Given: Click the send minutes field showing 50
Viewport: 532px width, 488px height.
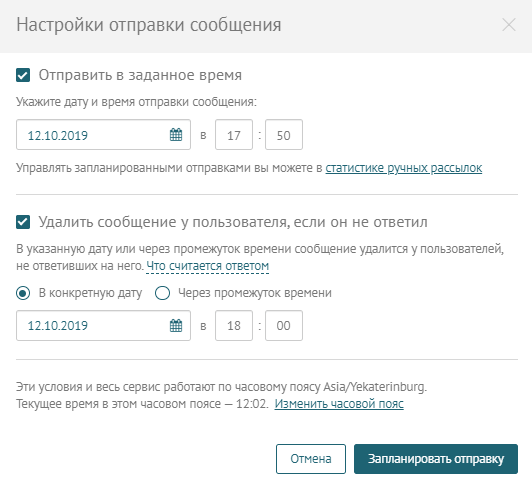Looking at the screenshot, I should 284,135.
